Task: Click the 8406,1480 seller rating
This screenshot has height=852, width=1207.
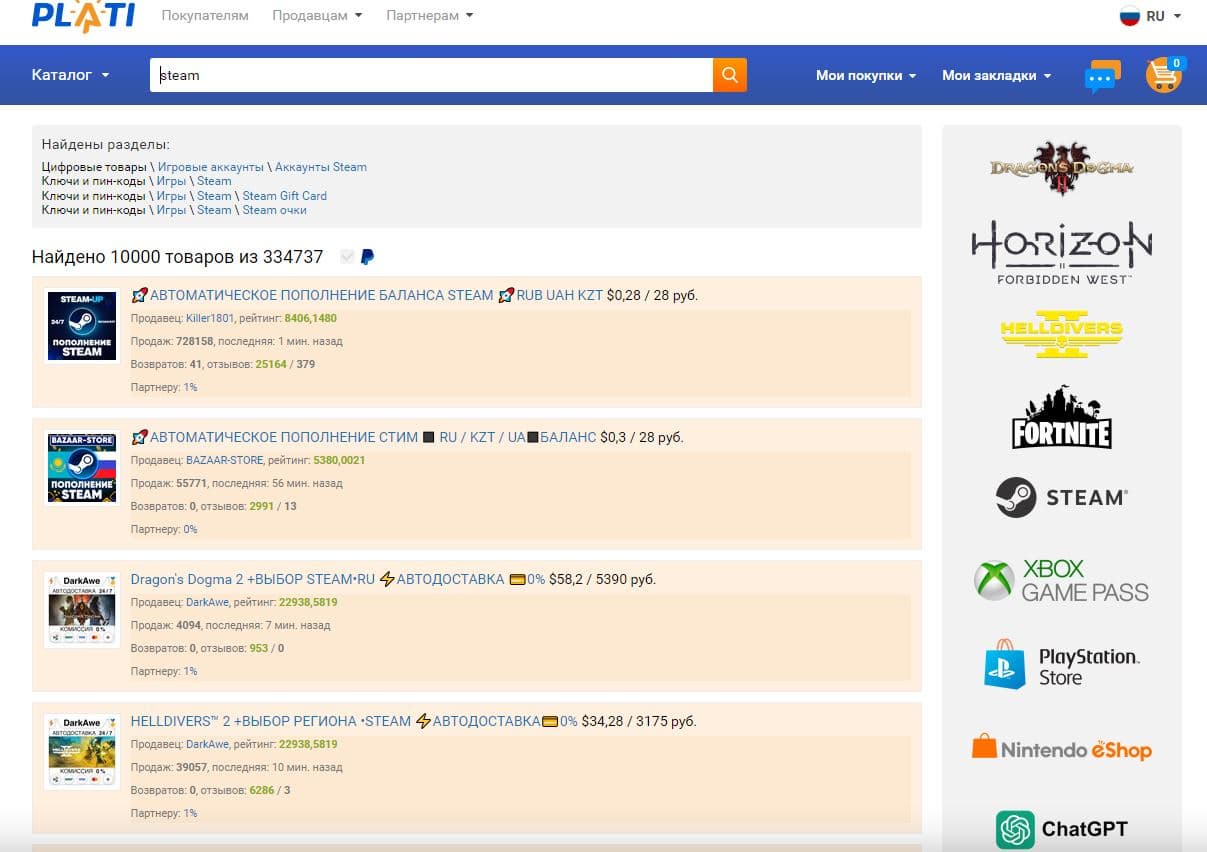Action: coord(311,318)
